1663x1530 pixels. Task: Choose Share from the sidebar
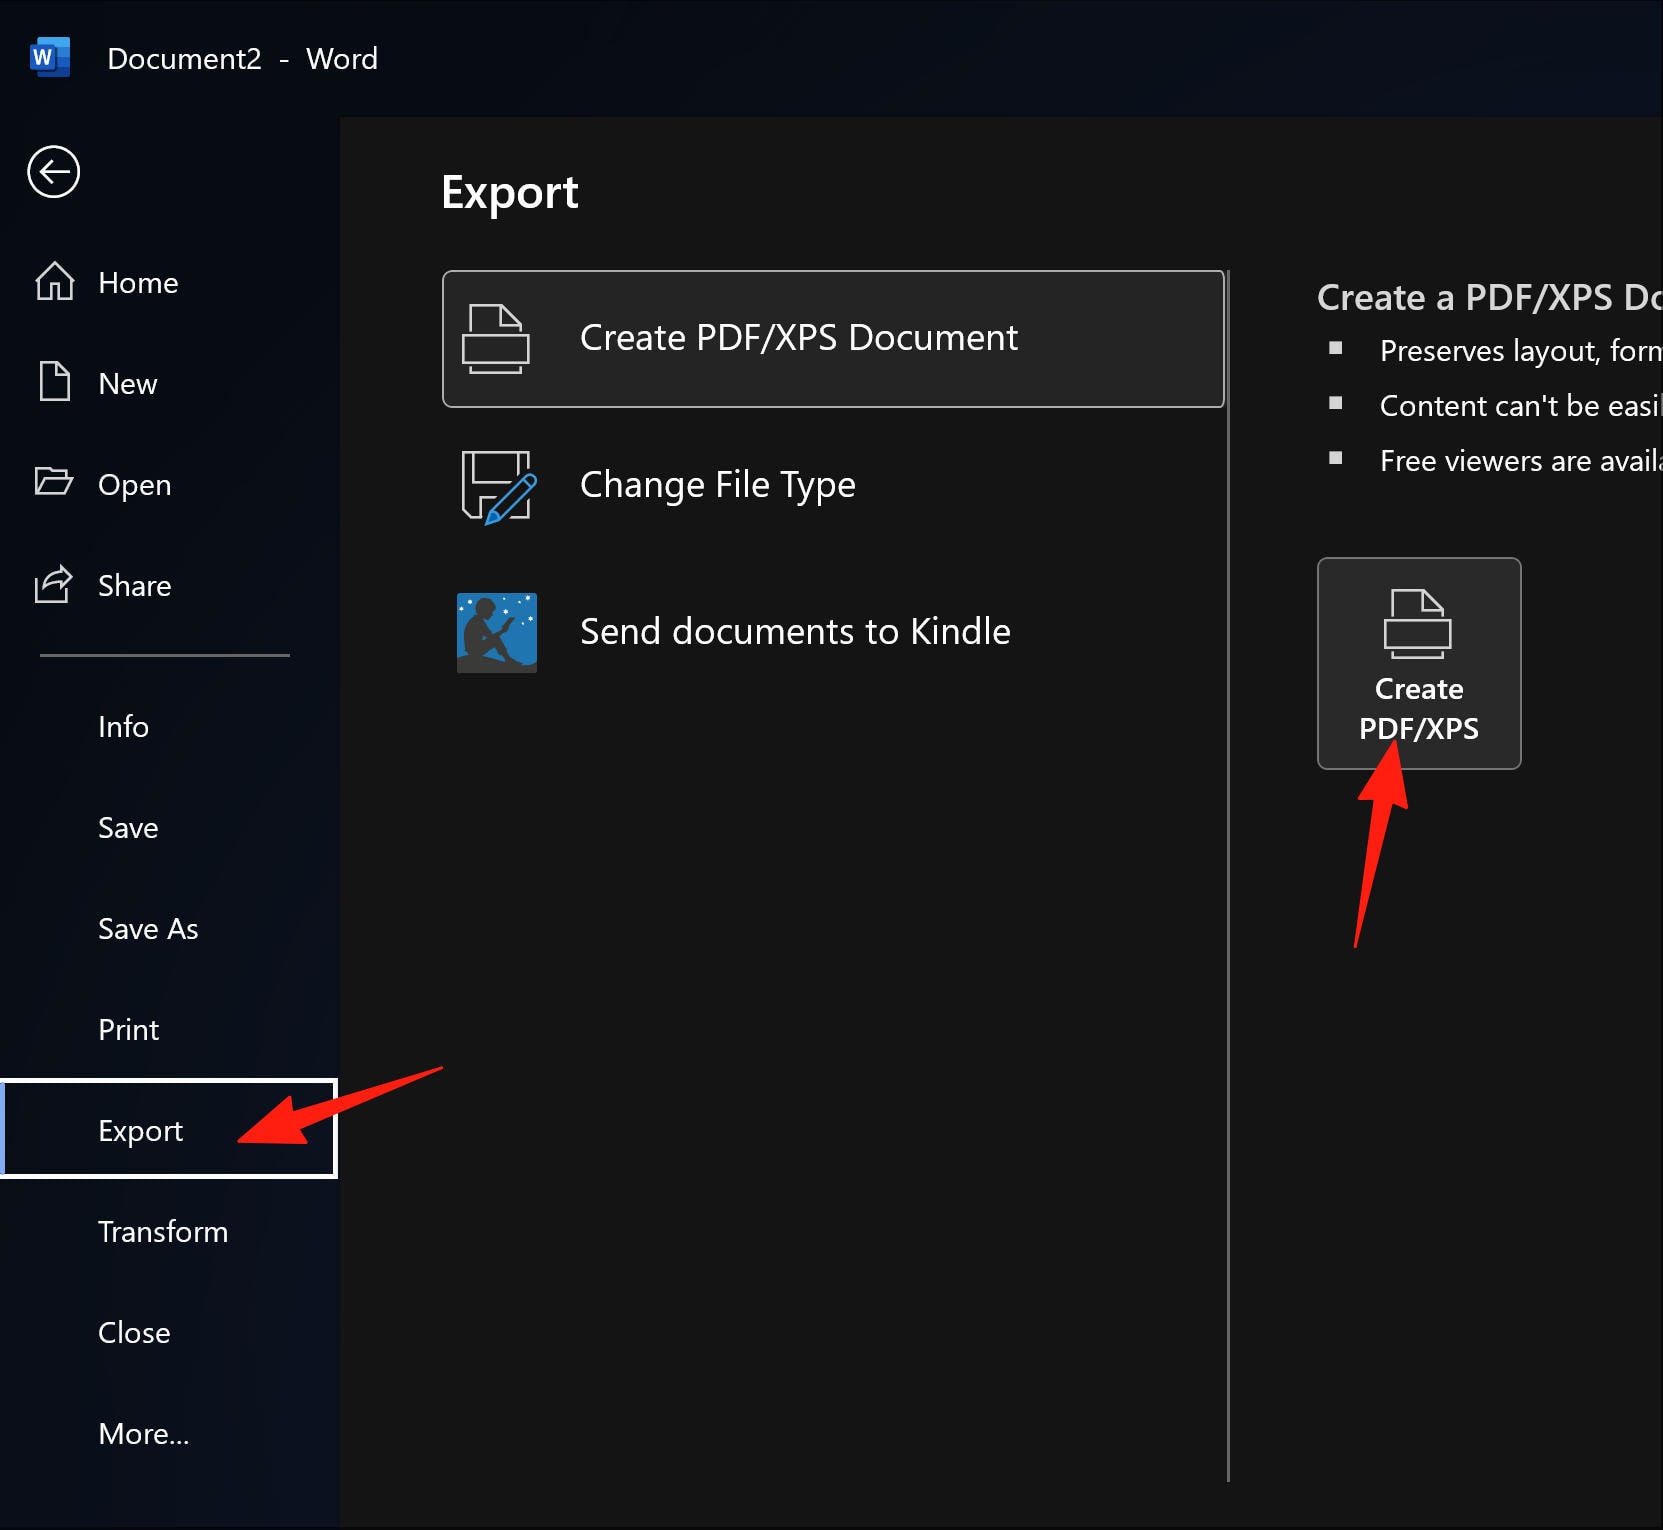[168, 586]
